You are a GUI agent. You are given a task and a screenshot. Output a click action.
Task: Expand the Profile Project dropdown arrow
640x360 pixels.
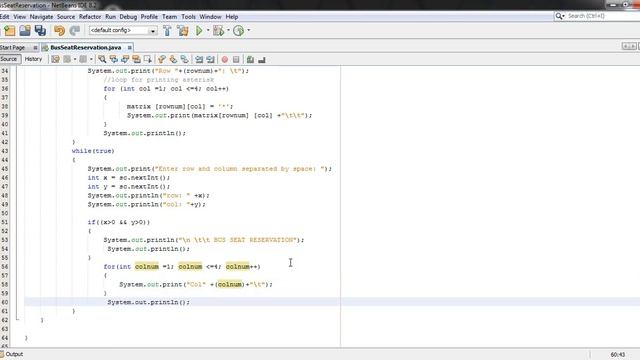[x=249, y=31]
